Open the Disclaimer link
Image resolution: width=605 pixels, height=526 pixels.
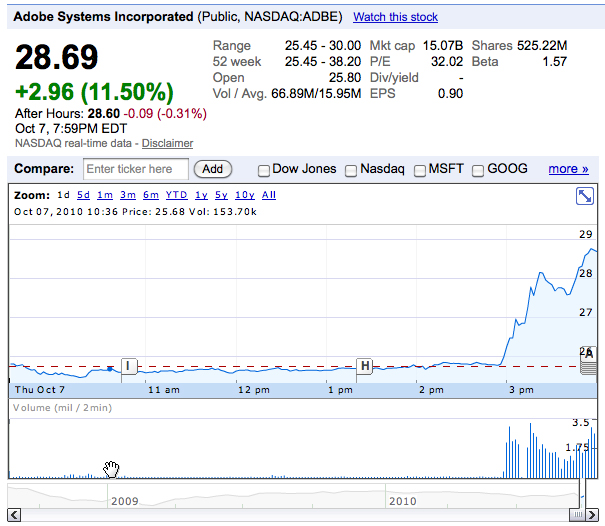(167, 143)
